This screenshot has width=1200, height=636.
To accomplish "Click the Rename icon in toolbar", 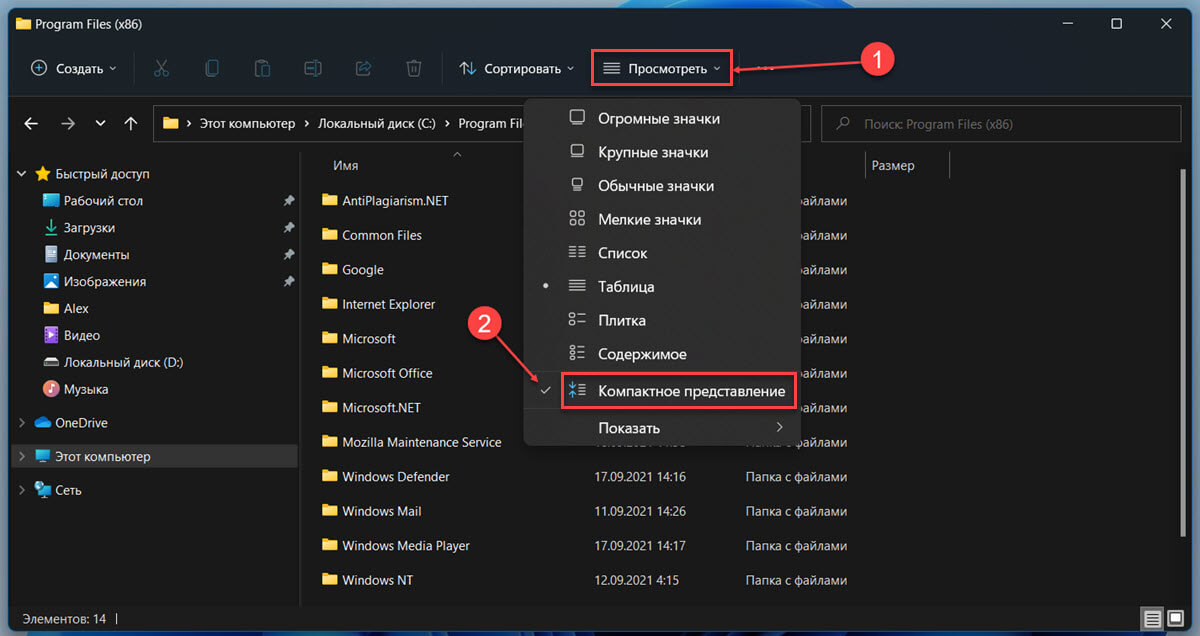I will tap(313, 68).
